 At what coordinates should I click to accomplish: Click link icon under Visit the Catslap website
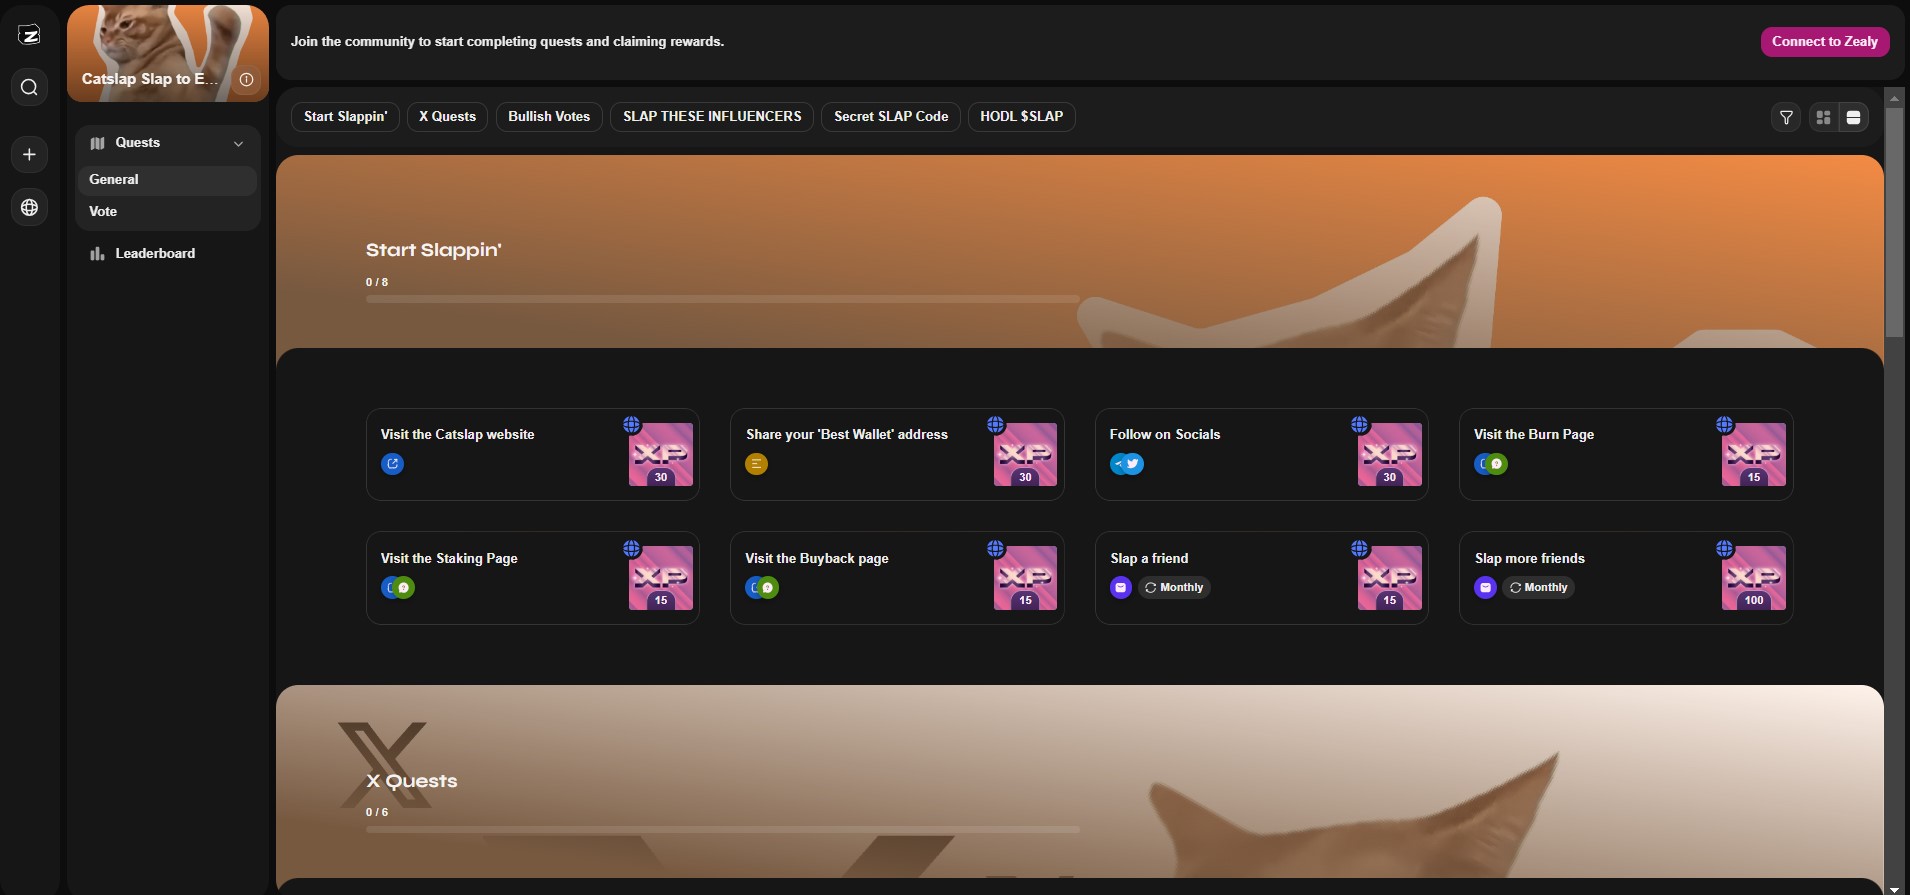392,464
